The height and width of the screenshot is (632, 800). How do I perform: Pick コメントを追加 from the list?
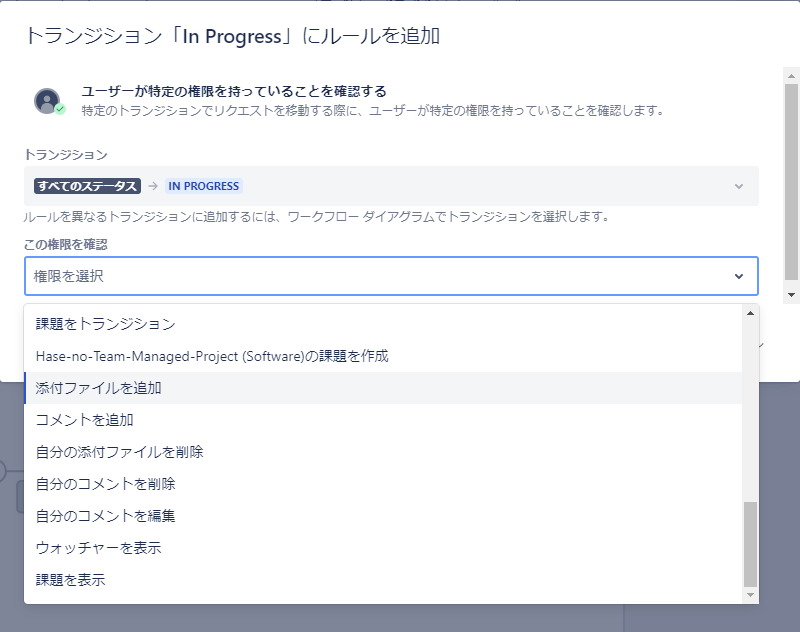(383, 420)
